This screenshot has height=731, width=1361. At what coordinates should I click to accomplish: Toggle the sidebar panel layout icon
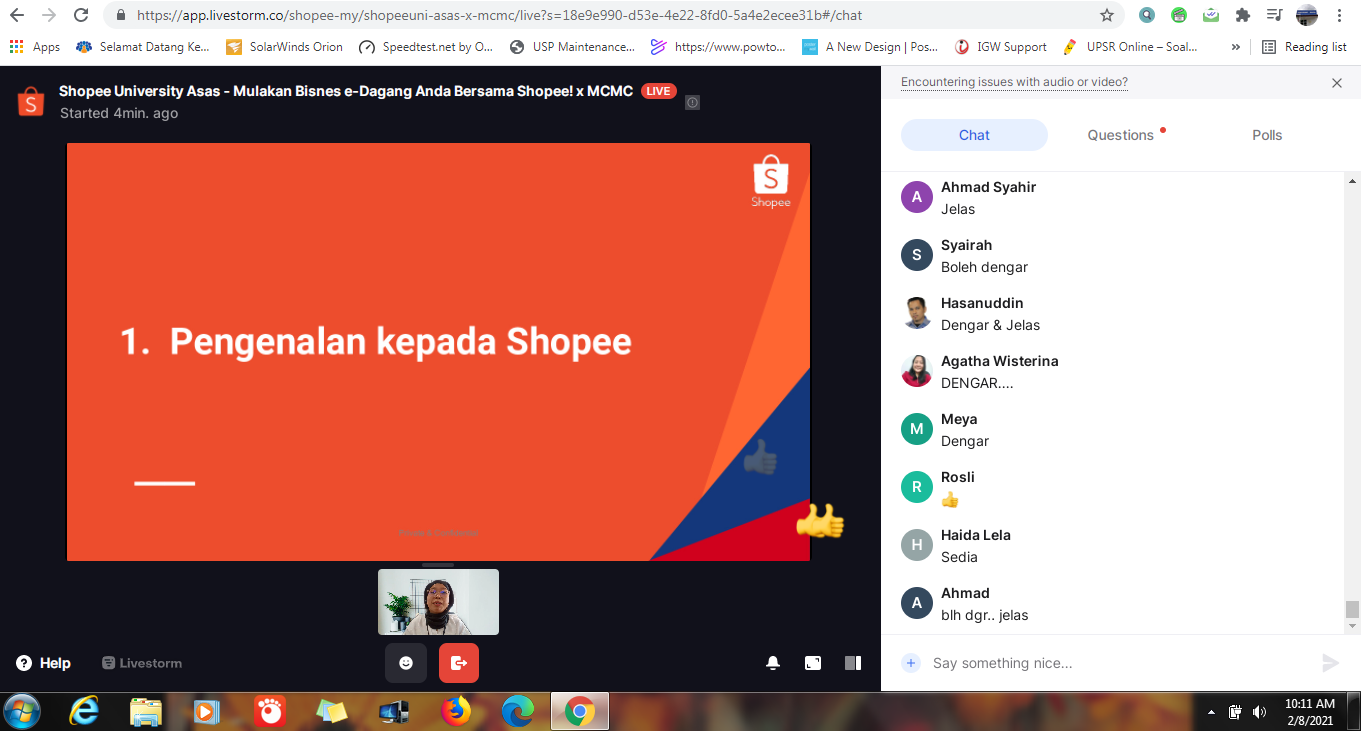click(853, 663)
